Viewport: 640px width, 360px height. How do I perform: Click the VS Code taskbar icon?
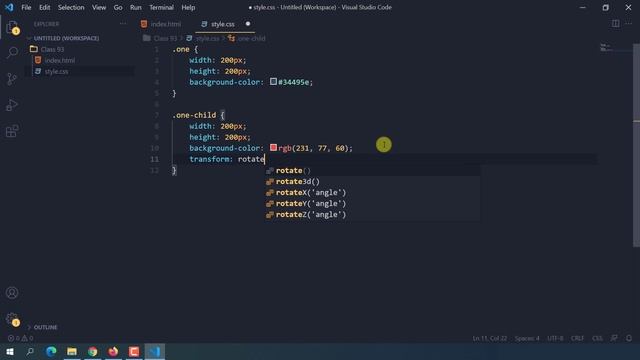tap(155, 351)
